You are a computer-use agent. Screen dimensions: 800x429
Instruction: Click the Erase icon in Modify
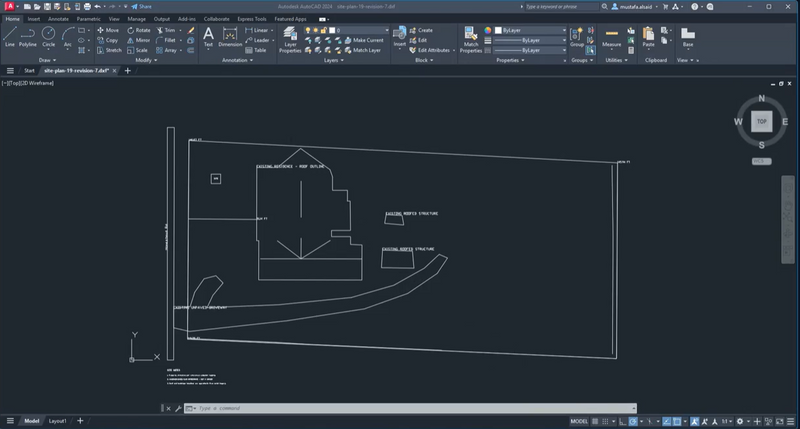191,30
